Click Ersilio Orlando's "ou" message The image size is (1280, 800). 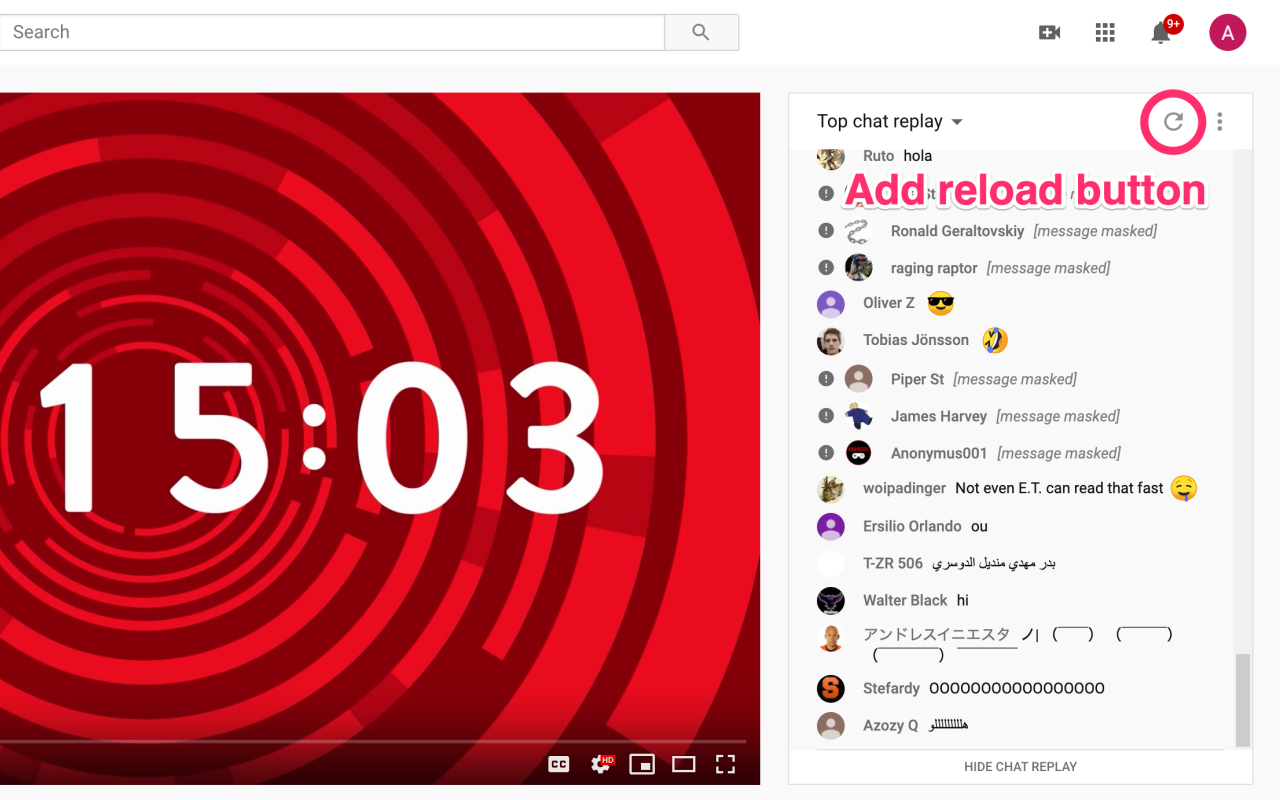click(979, 526)
